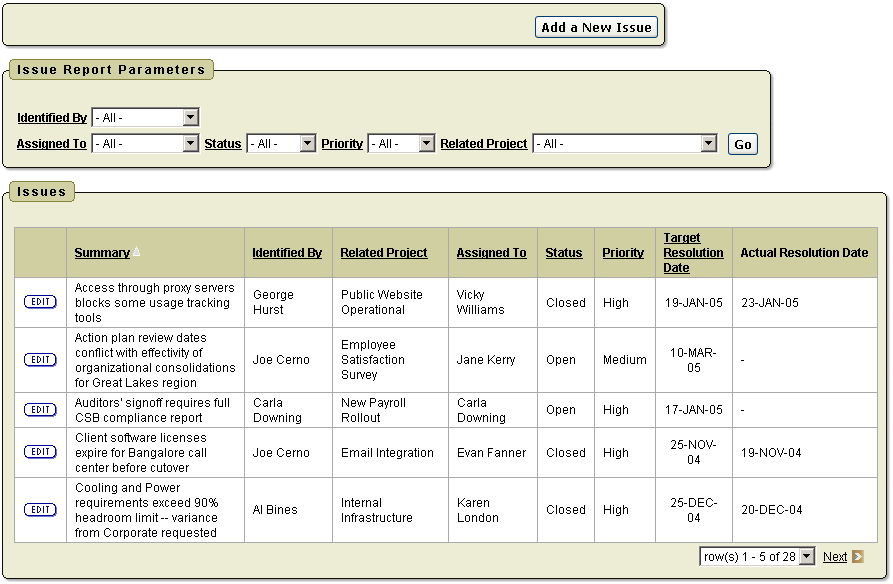893x584 pixels.
Task: Open the Assigned To filter dropdown
Action: coord(145,144)
